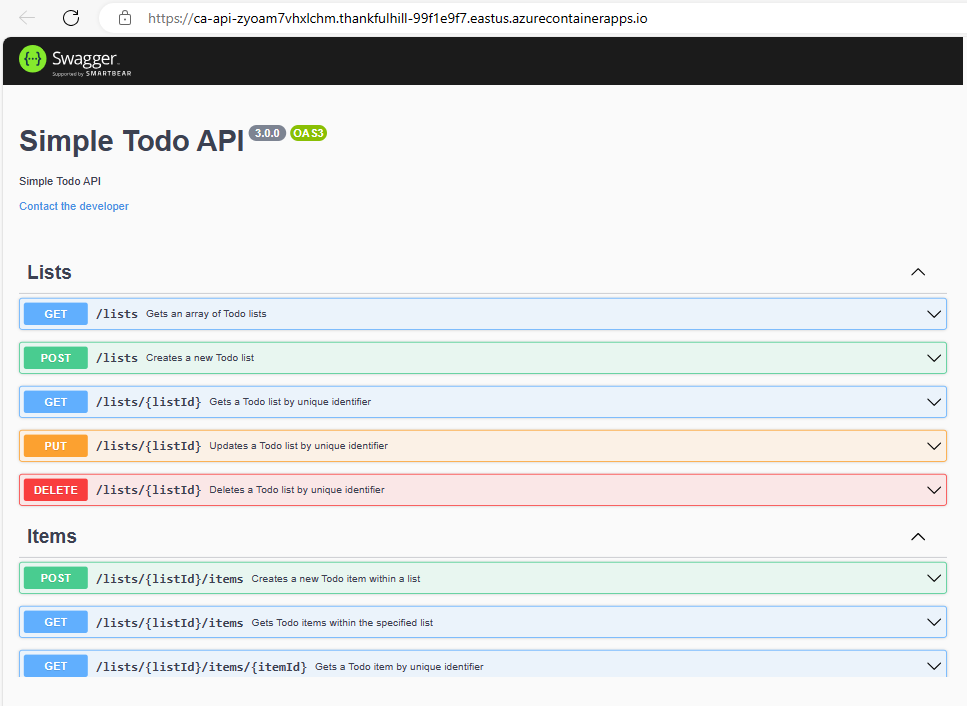Click the /lists path in the POST row
The width and height of the screenshot is (967, 706).
point(117,358)
